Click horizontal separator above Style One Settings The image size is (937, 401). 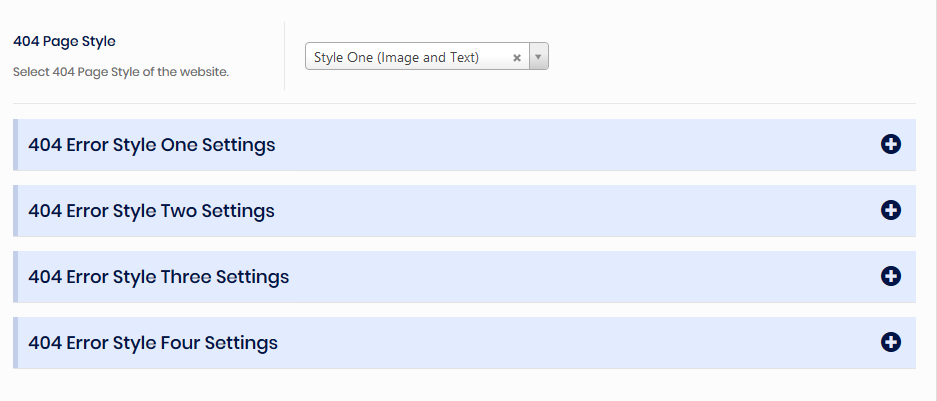(464, 103)
